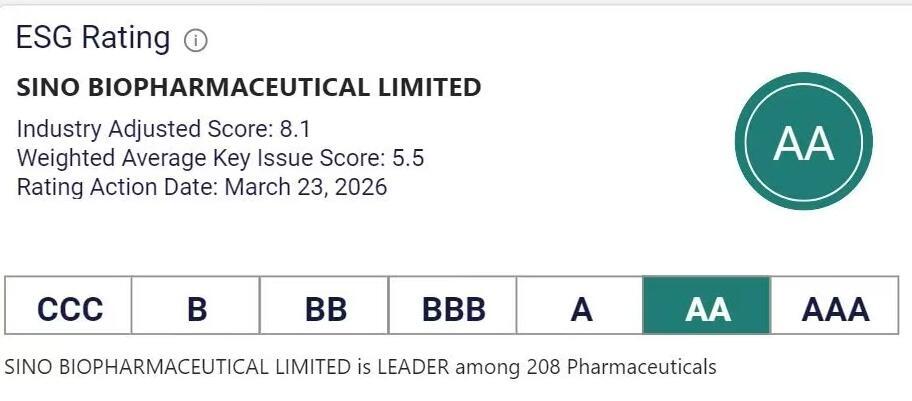Click the LEADER among 208 Pharmaceuticals text
The width and height of the screenshot is (912, 401).
coord(360,367)
